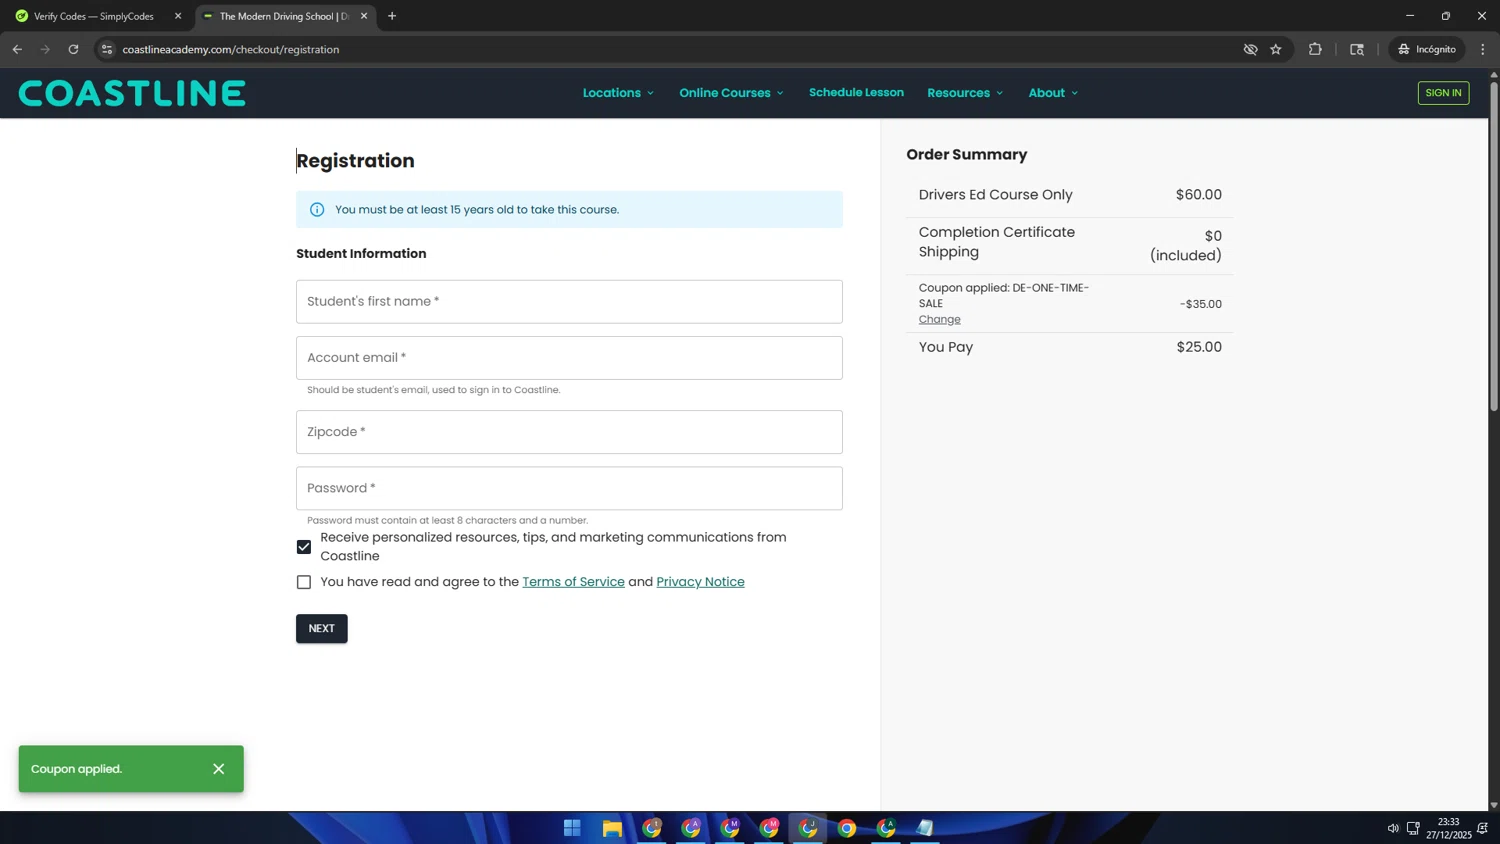Click the SIGN IN button
Screen dimensions: 1500x844
[x=1443, y=93]
